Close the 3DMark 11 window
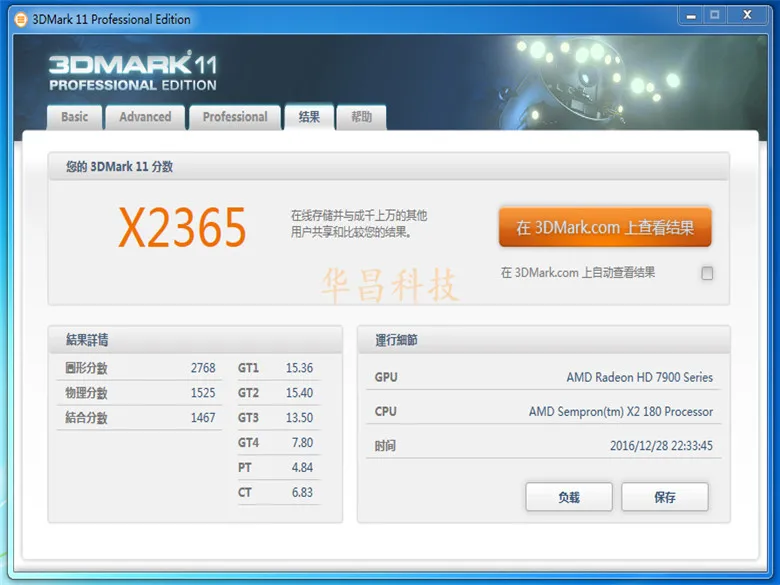 [747, 16]
